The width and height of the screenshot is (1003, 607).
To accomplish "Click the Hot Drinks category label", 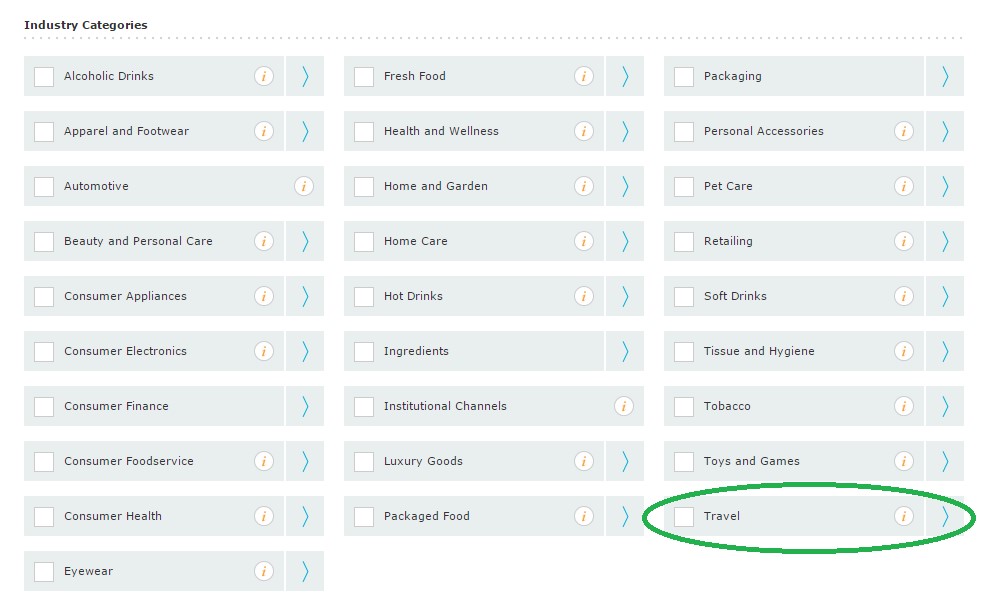I will pyautogui.click(x=413, y=296).
